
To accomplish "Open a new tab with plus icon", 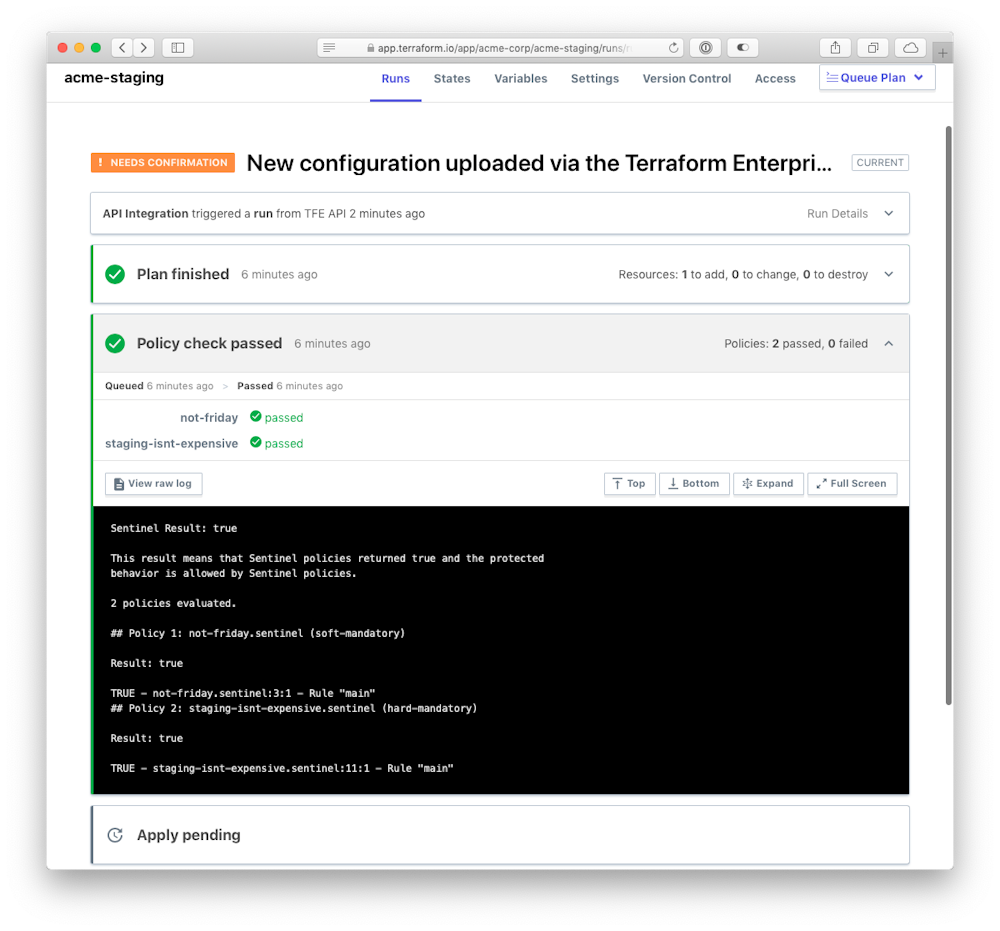I will pyautogui.click(x=943, y=53).
